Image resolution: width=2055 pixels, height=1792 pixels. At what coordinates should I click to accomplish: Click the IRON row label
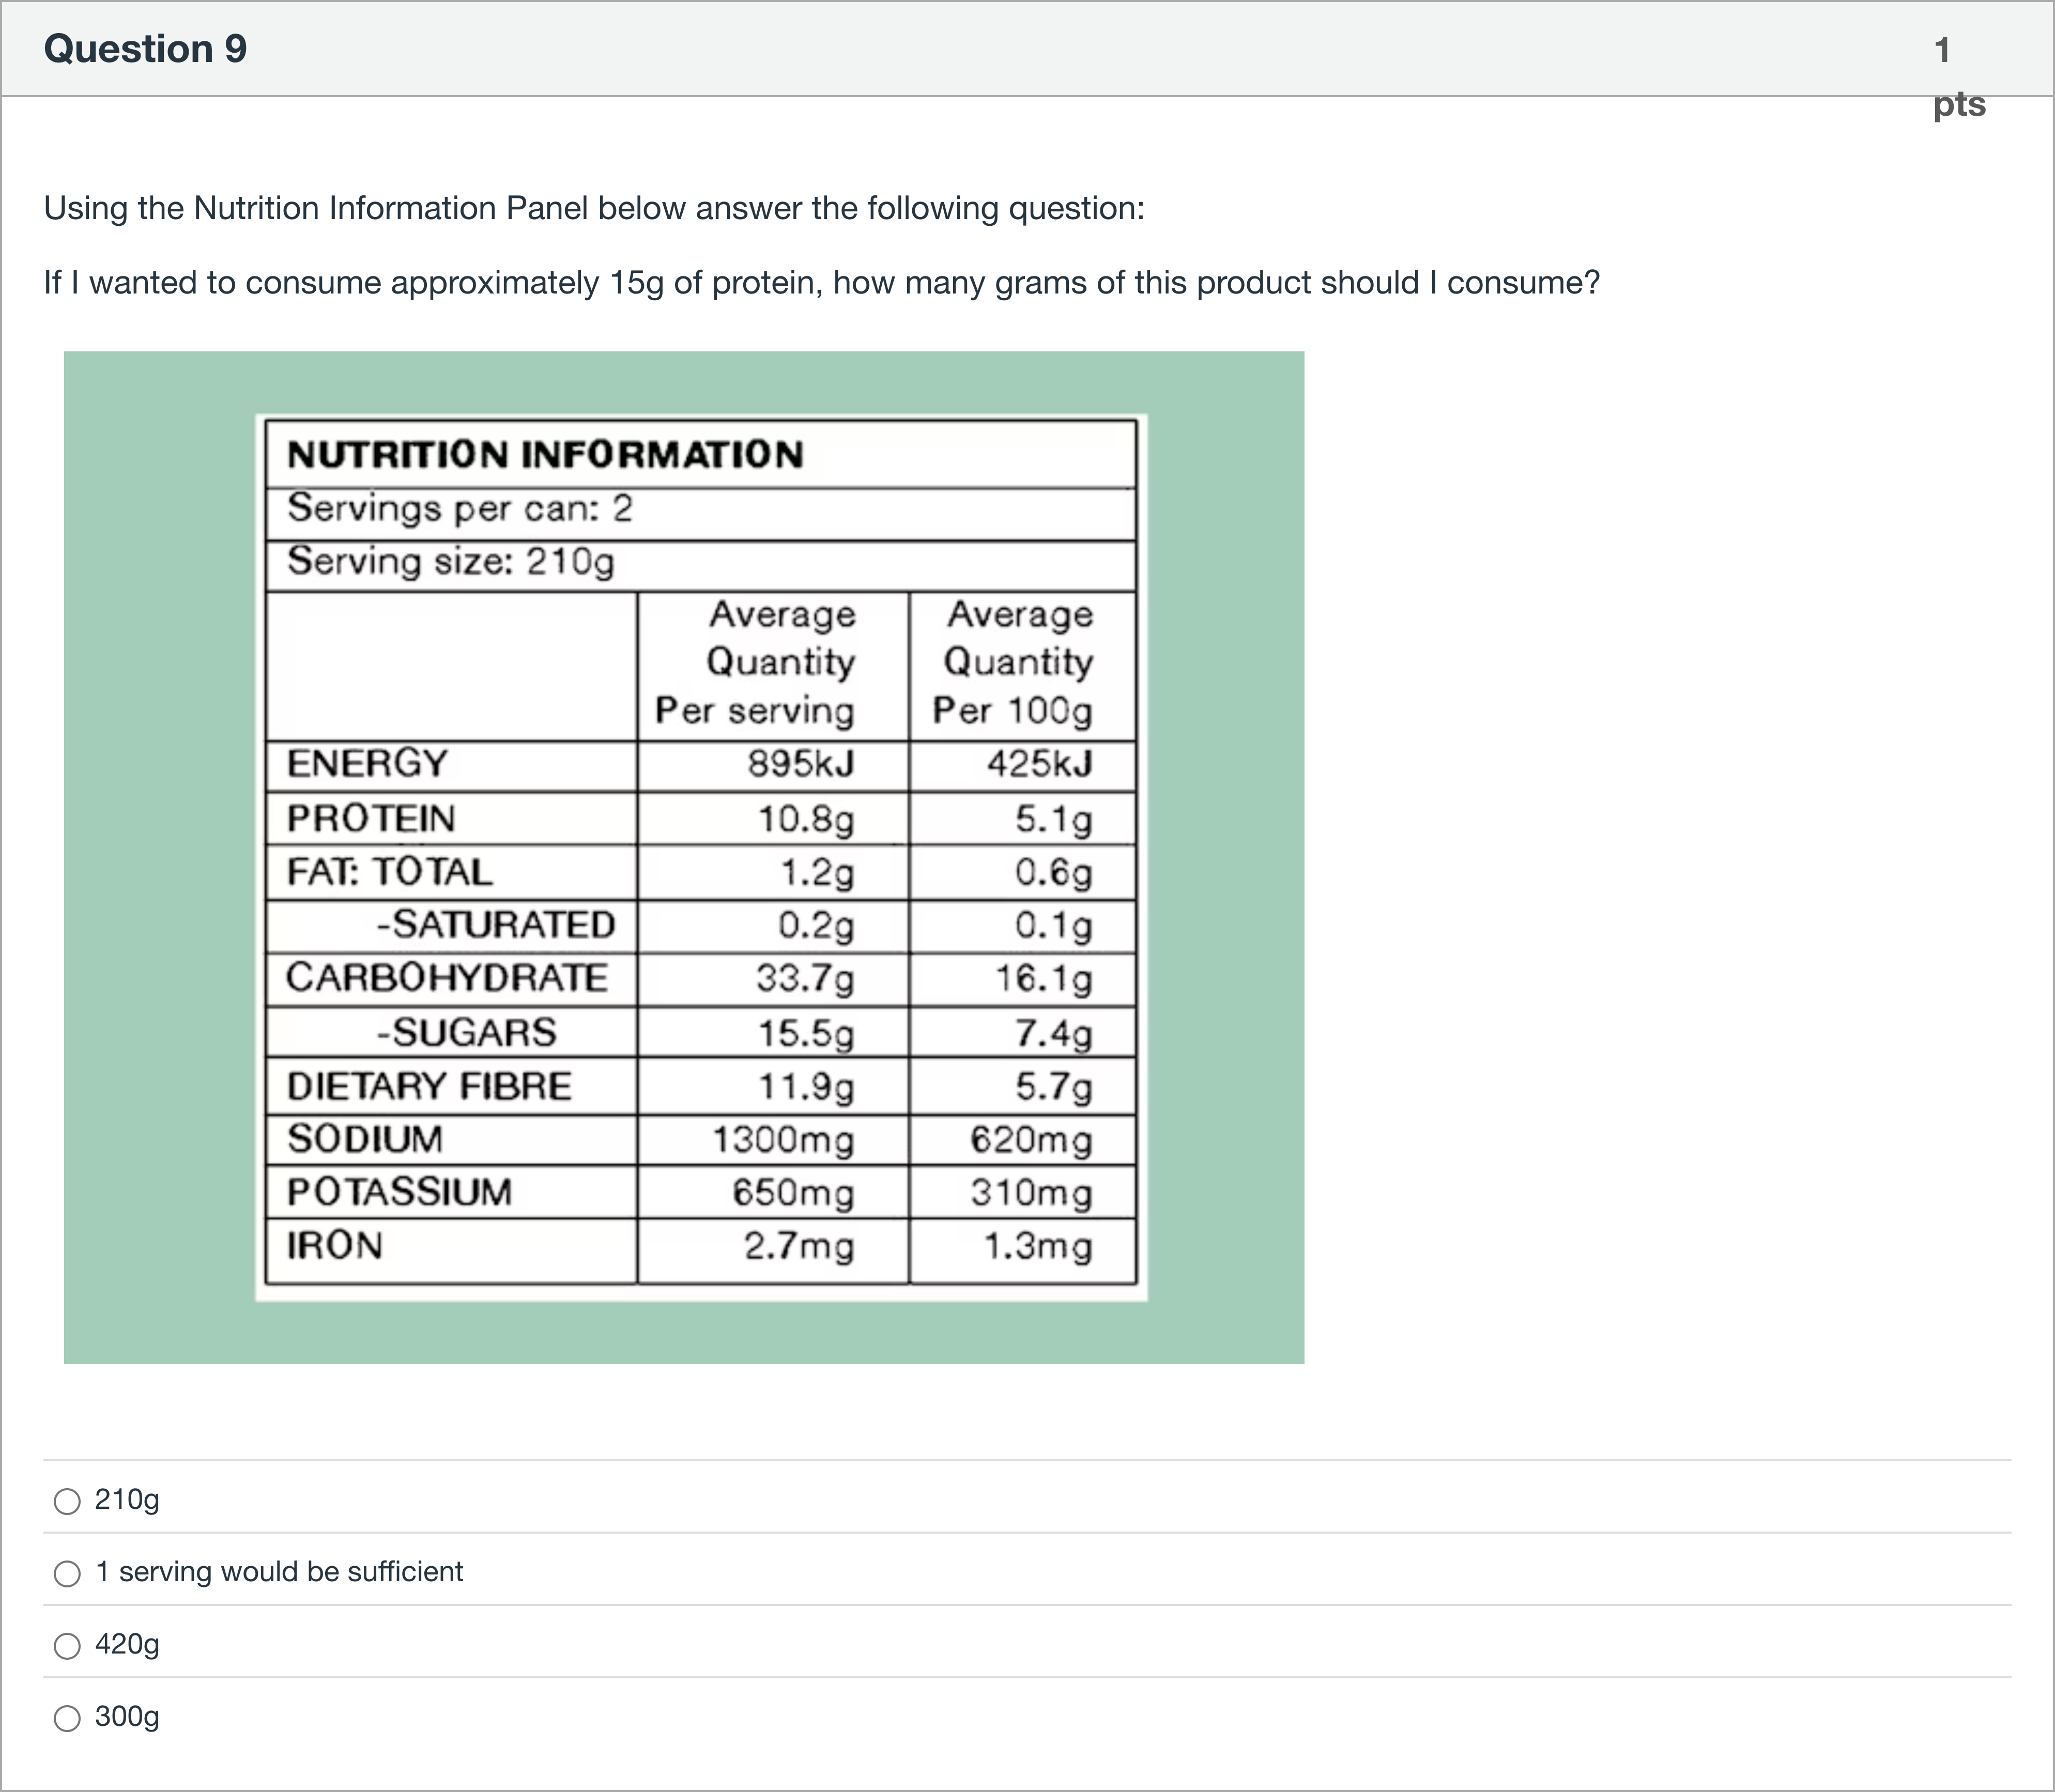coord(334,1246)
